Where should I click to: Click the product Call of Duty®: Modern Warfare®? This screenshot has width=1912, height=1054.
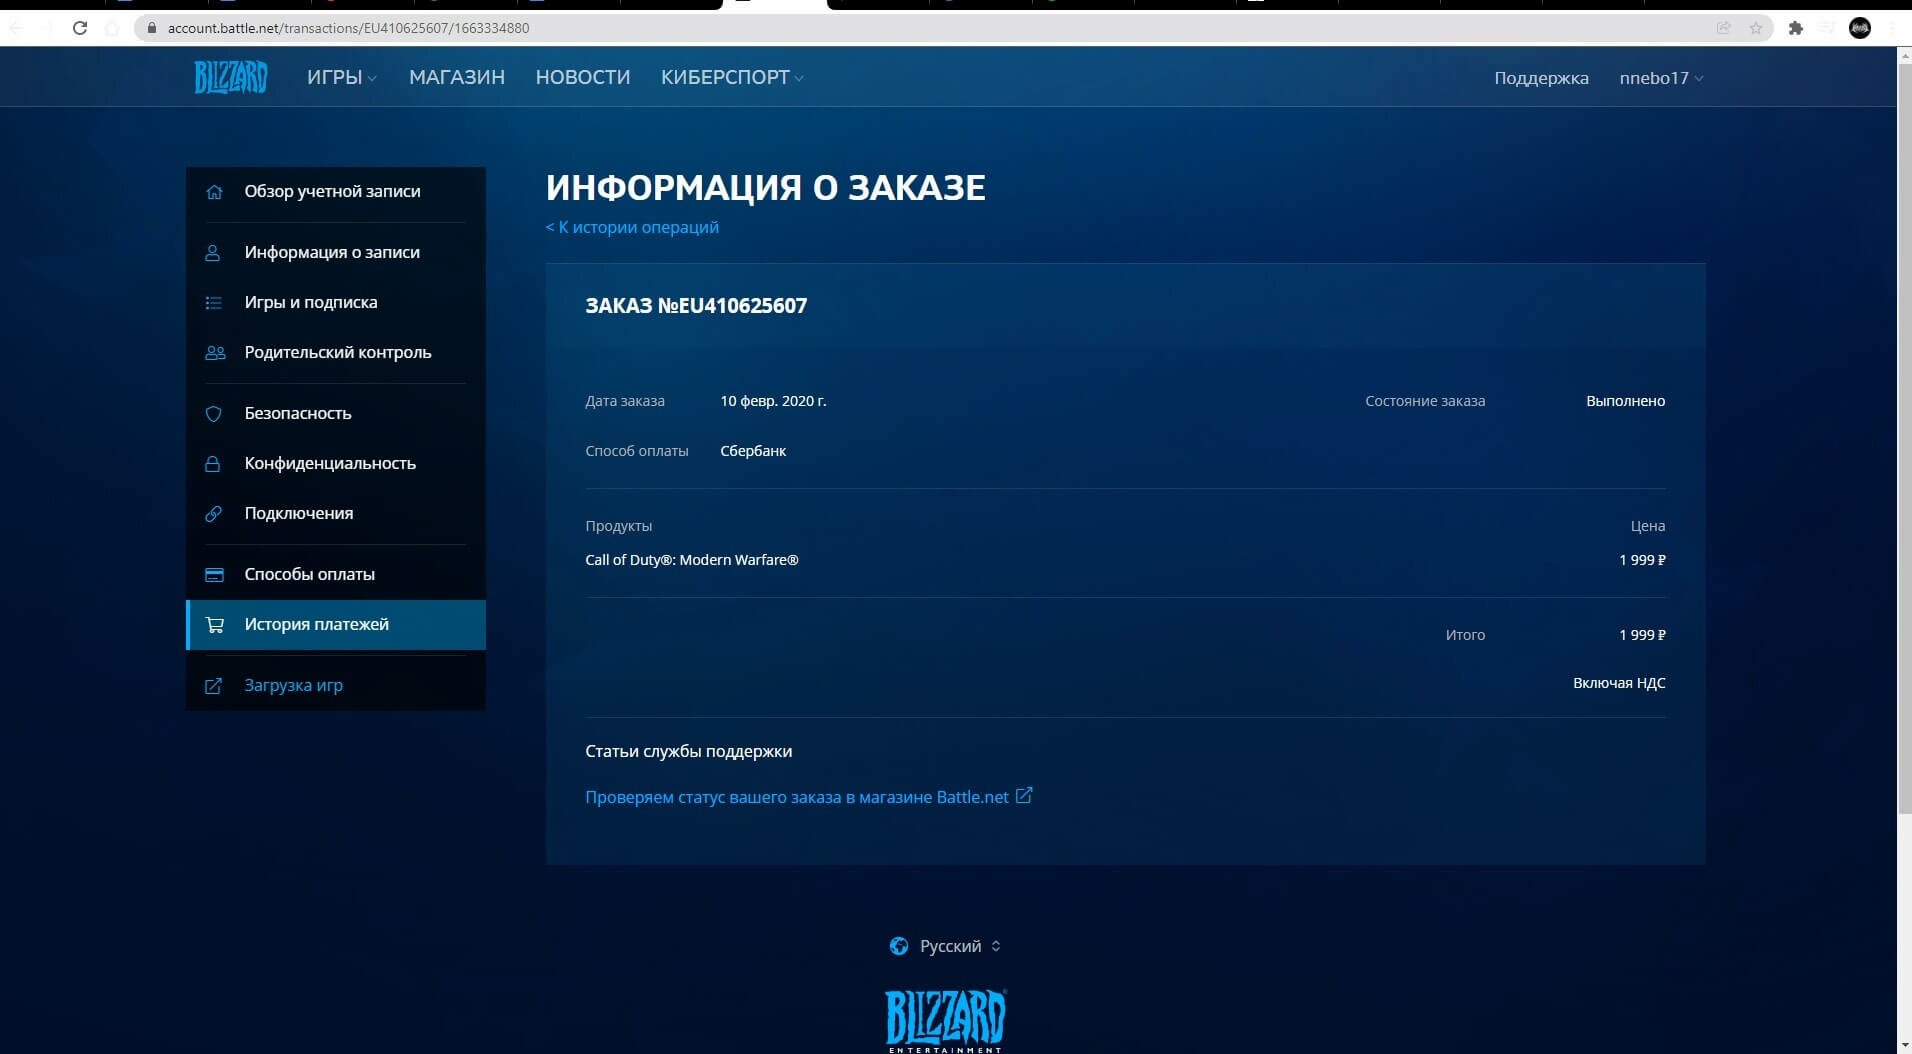(692, 560)
